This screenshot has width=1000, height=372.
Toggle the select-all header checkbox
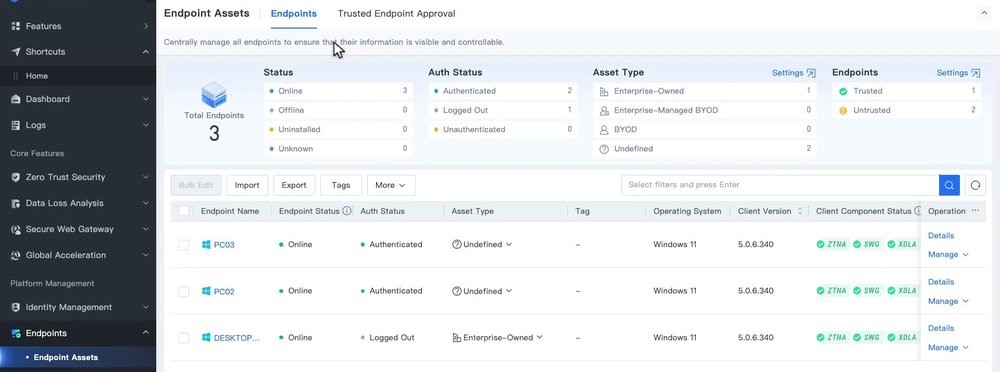(184, 211)
